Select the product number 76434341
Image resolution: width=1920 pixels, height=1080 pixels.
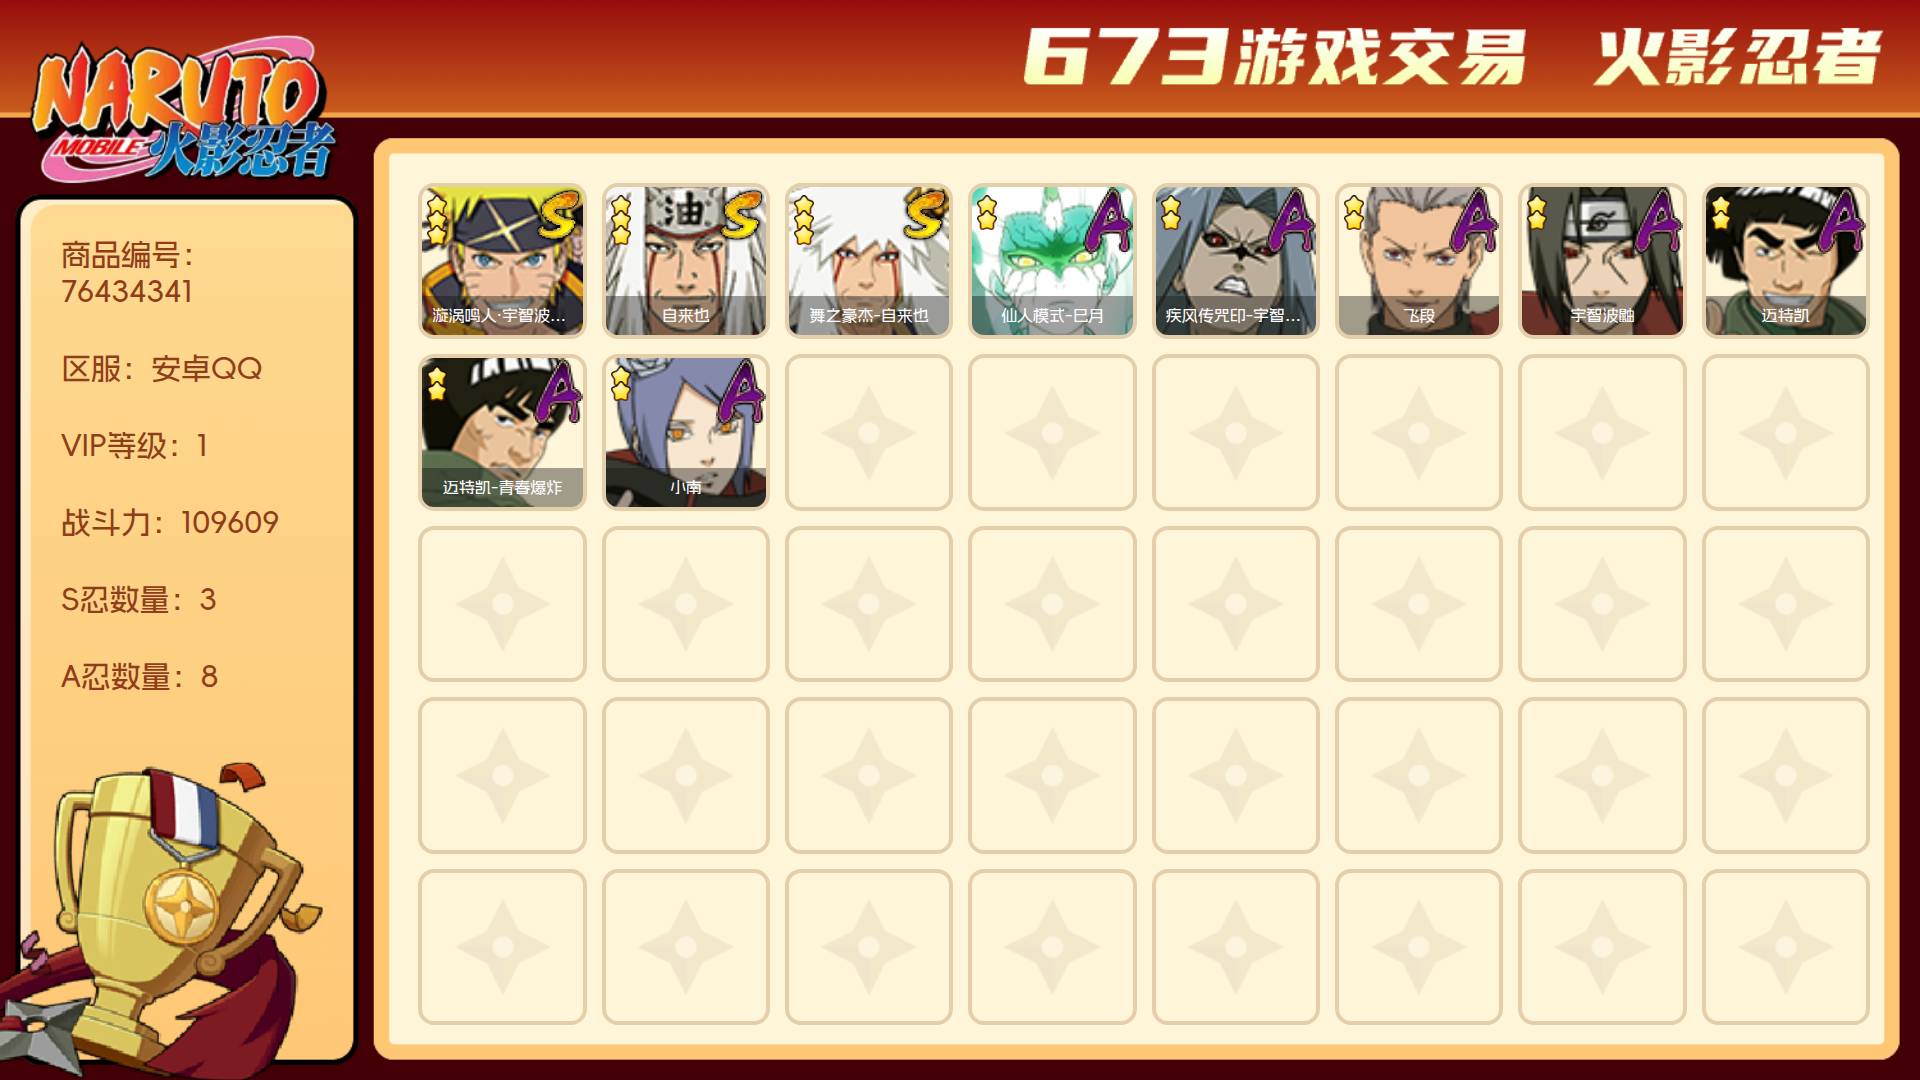[127, 292]
